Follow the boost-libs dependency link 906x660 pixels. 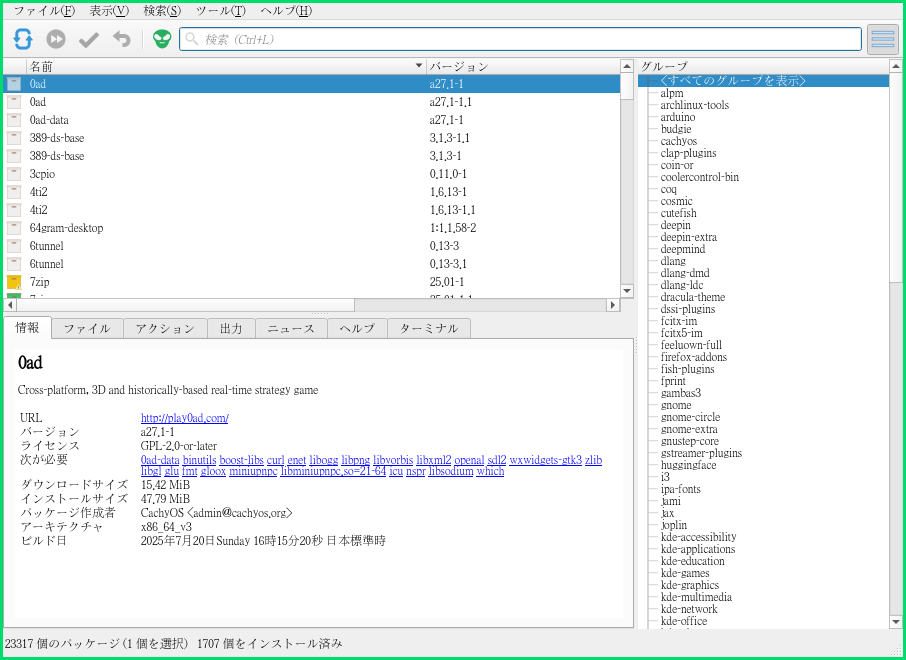pyautogui.click(x=242, y=460)
